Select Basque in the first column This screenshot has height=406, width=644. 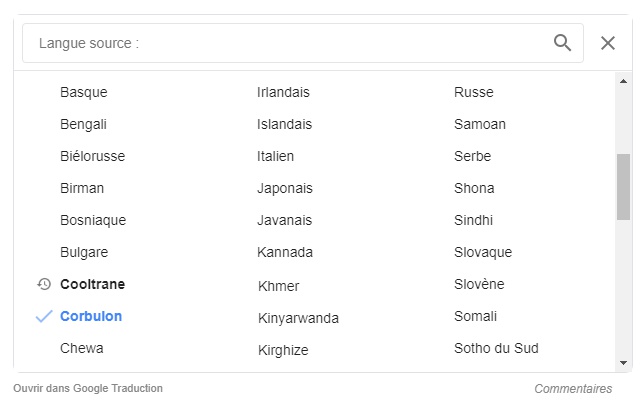point(84,92)
